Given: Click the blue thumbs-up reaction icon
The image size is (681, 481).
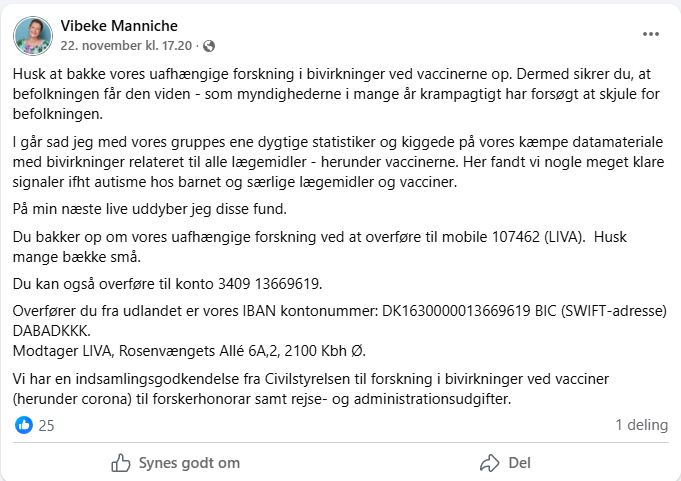Looking at the screenshot, I should click(x=24, y=425).
